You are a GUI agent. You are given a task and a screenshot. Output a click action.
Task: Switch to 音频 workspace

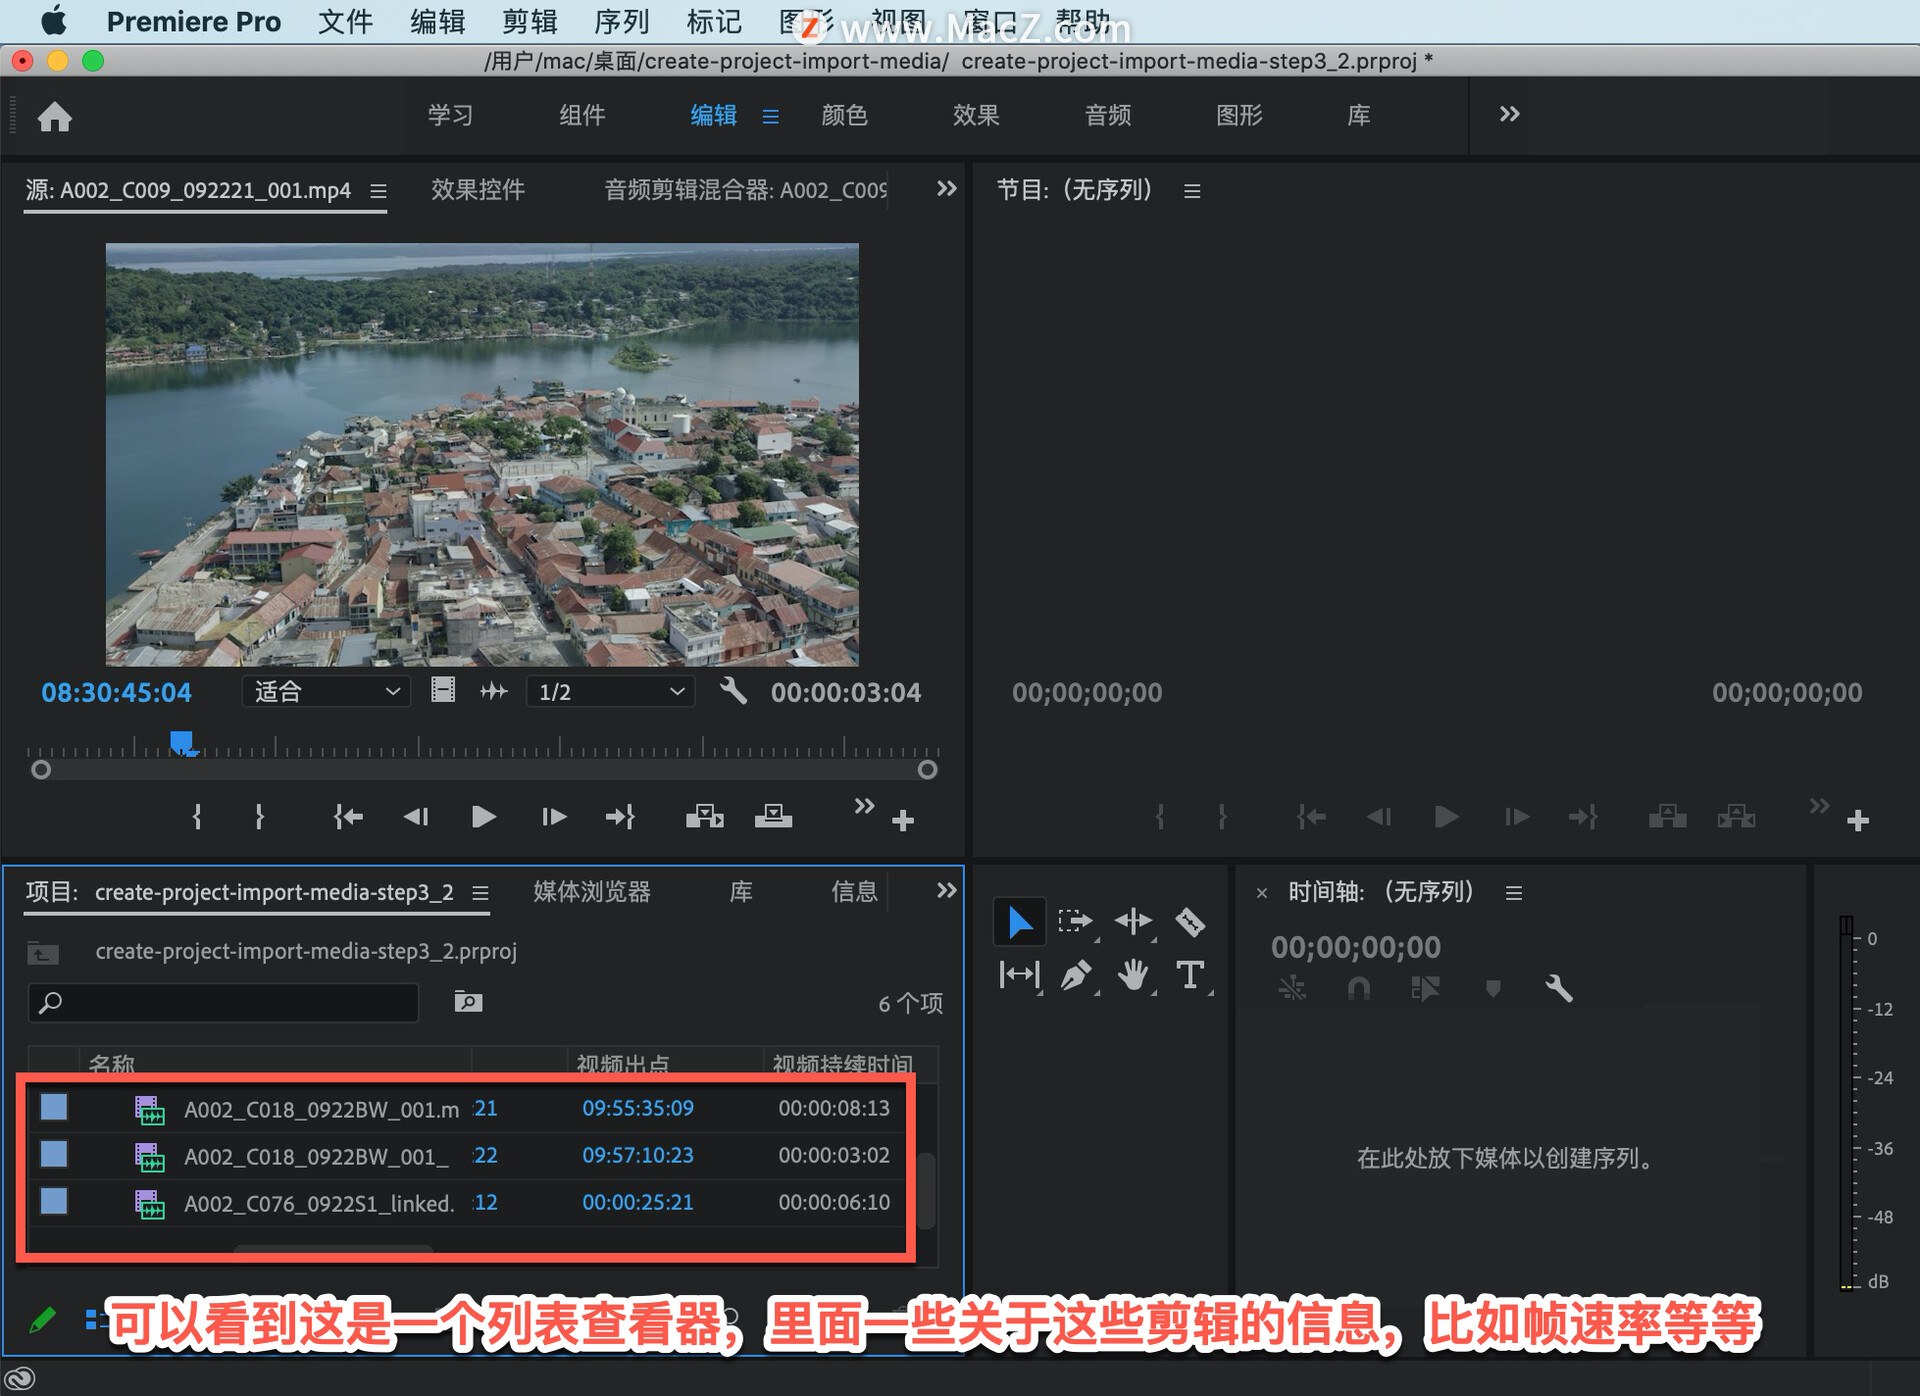coord(1108,115)
